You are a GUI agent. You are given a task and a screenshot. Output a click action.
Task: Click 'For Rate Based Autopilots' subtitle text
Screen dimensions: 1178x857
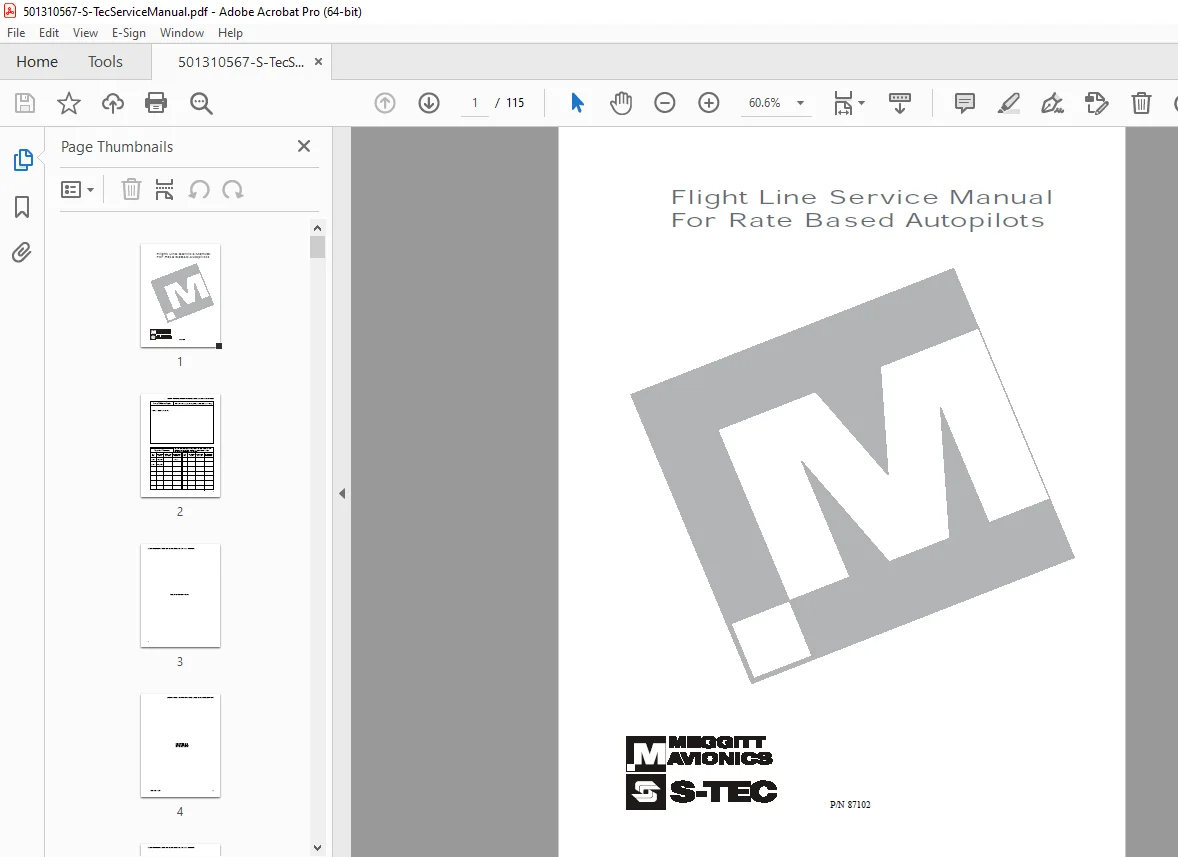point(857,220)
